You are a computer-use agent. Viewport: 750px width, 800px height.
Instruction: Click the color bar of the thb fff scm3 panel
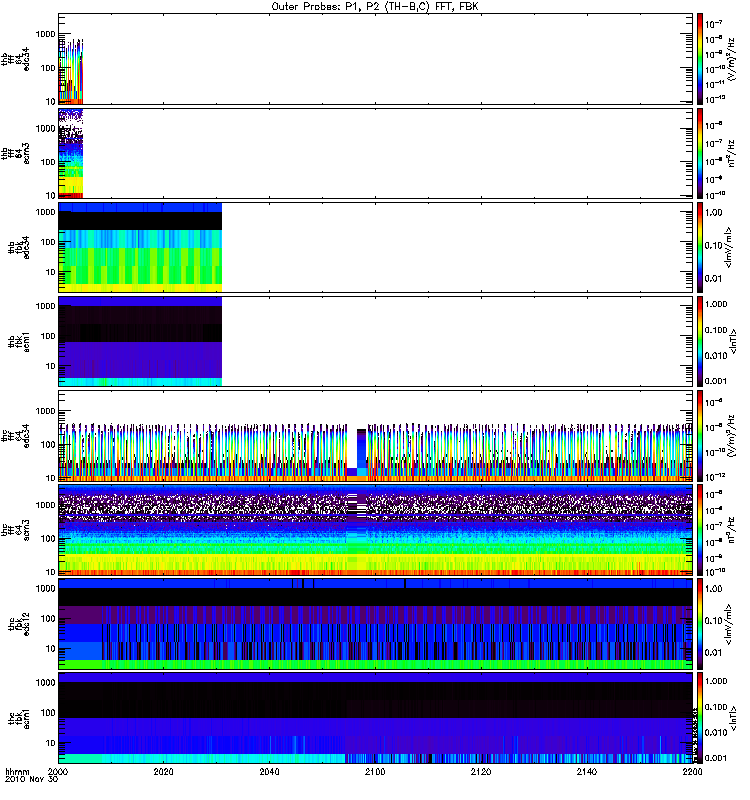[700, 153]
